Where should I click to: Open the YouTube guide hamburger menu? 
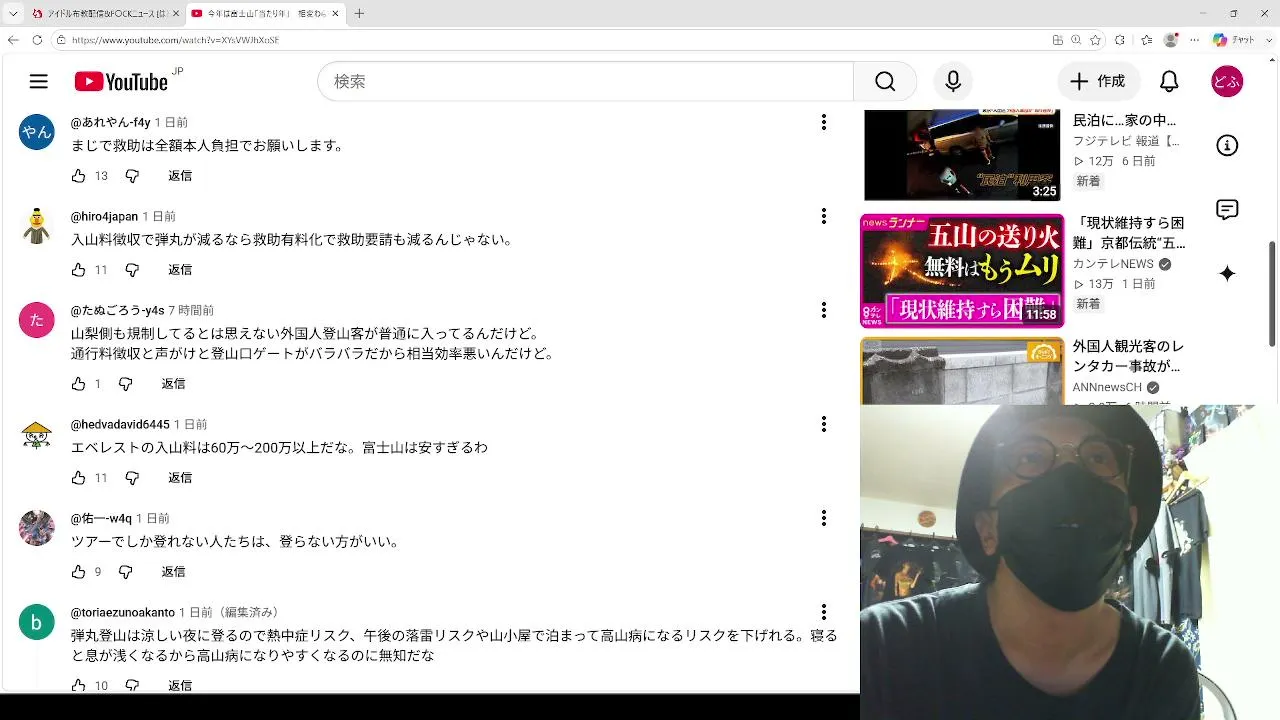[x=39, y=82]
